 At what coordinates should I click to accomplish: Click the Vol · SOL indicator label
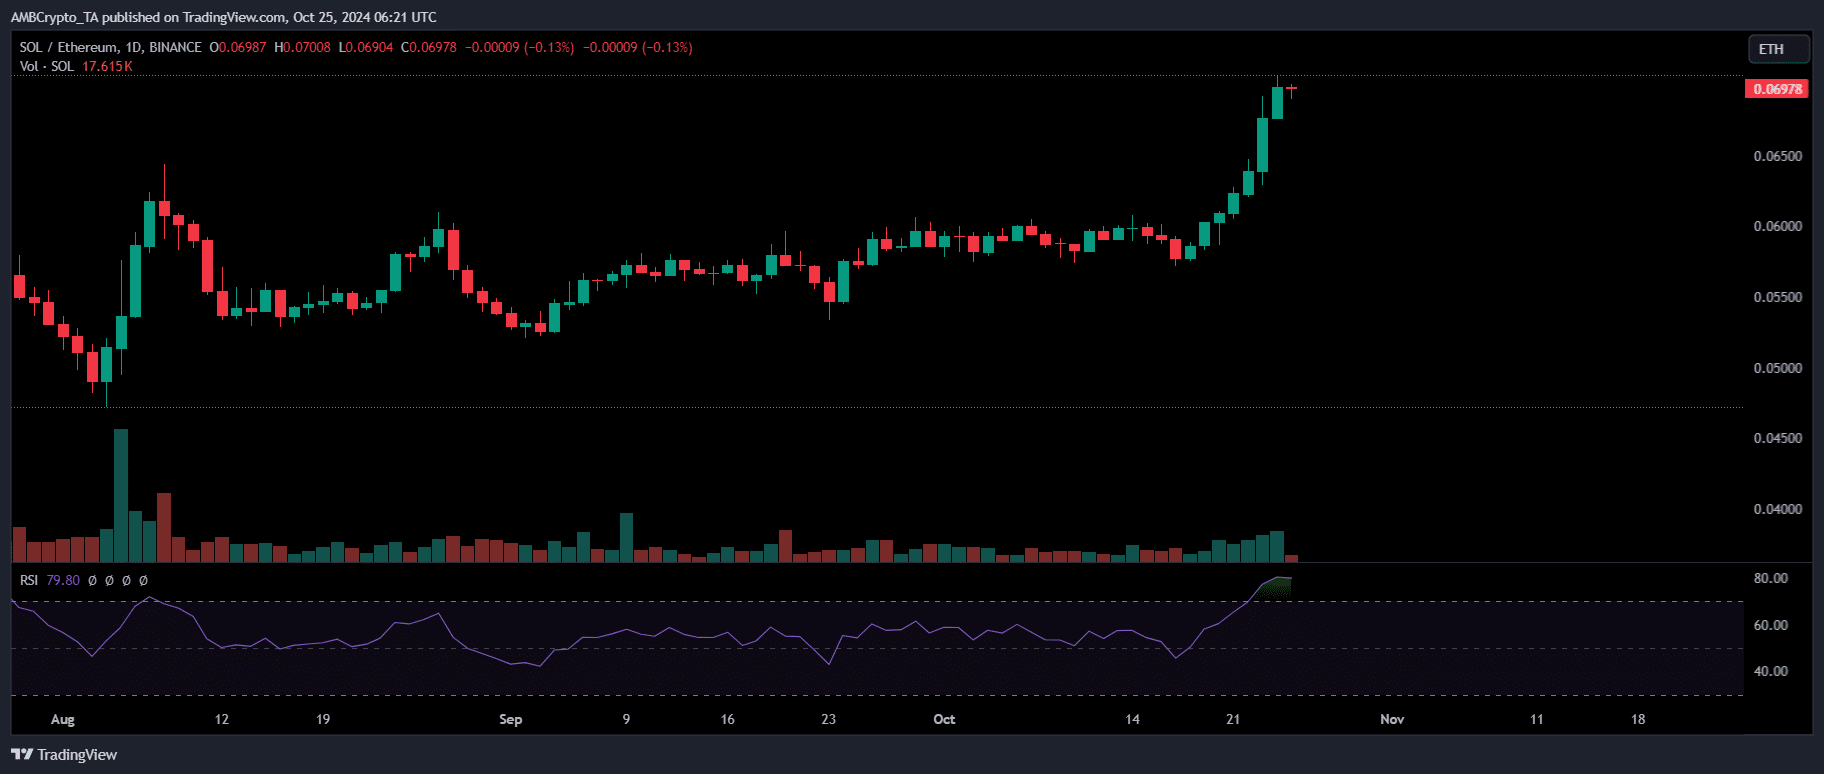click(x=47, y=66)
